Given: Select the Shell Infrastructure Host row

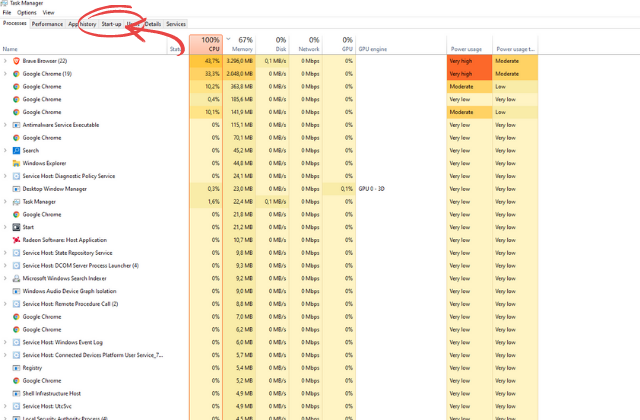Looking at the screenshot, I should point(269,393).
